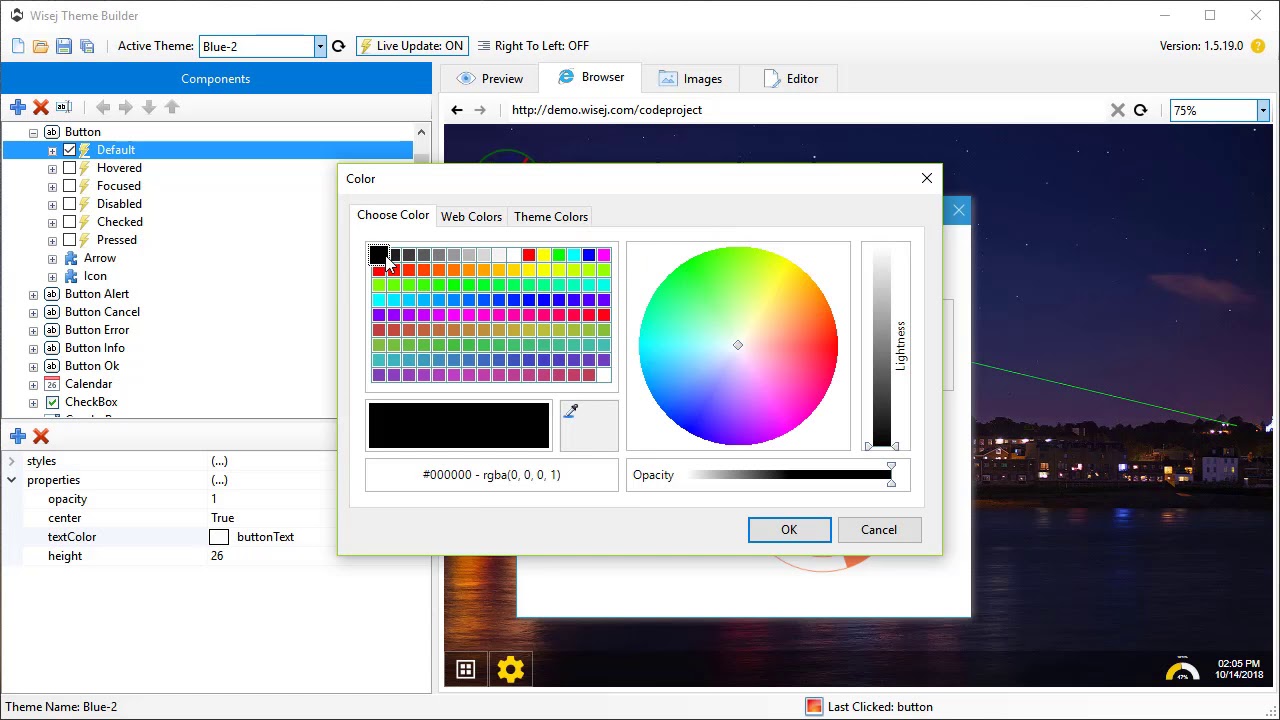This screenshot has width=1280, height=720.
Task: Save the theme with the floppy disk icon
Action: coord(64,46)
